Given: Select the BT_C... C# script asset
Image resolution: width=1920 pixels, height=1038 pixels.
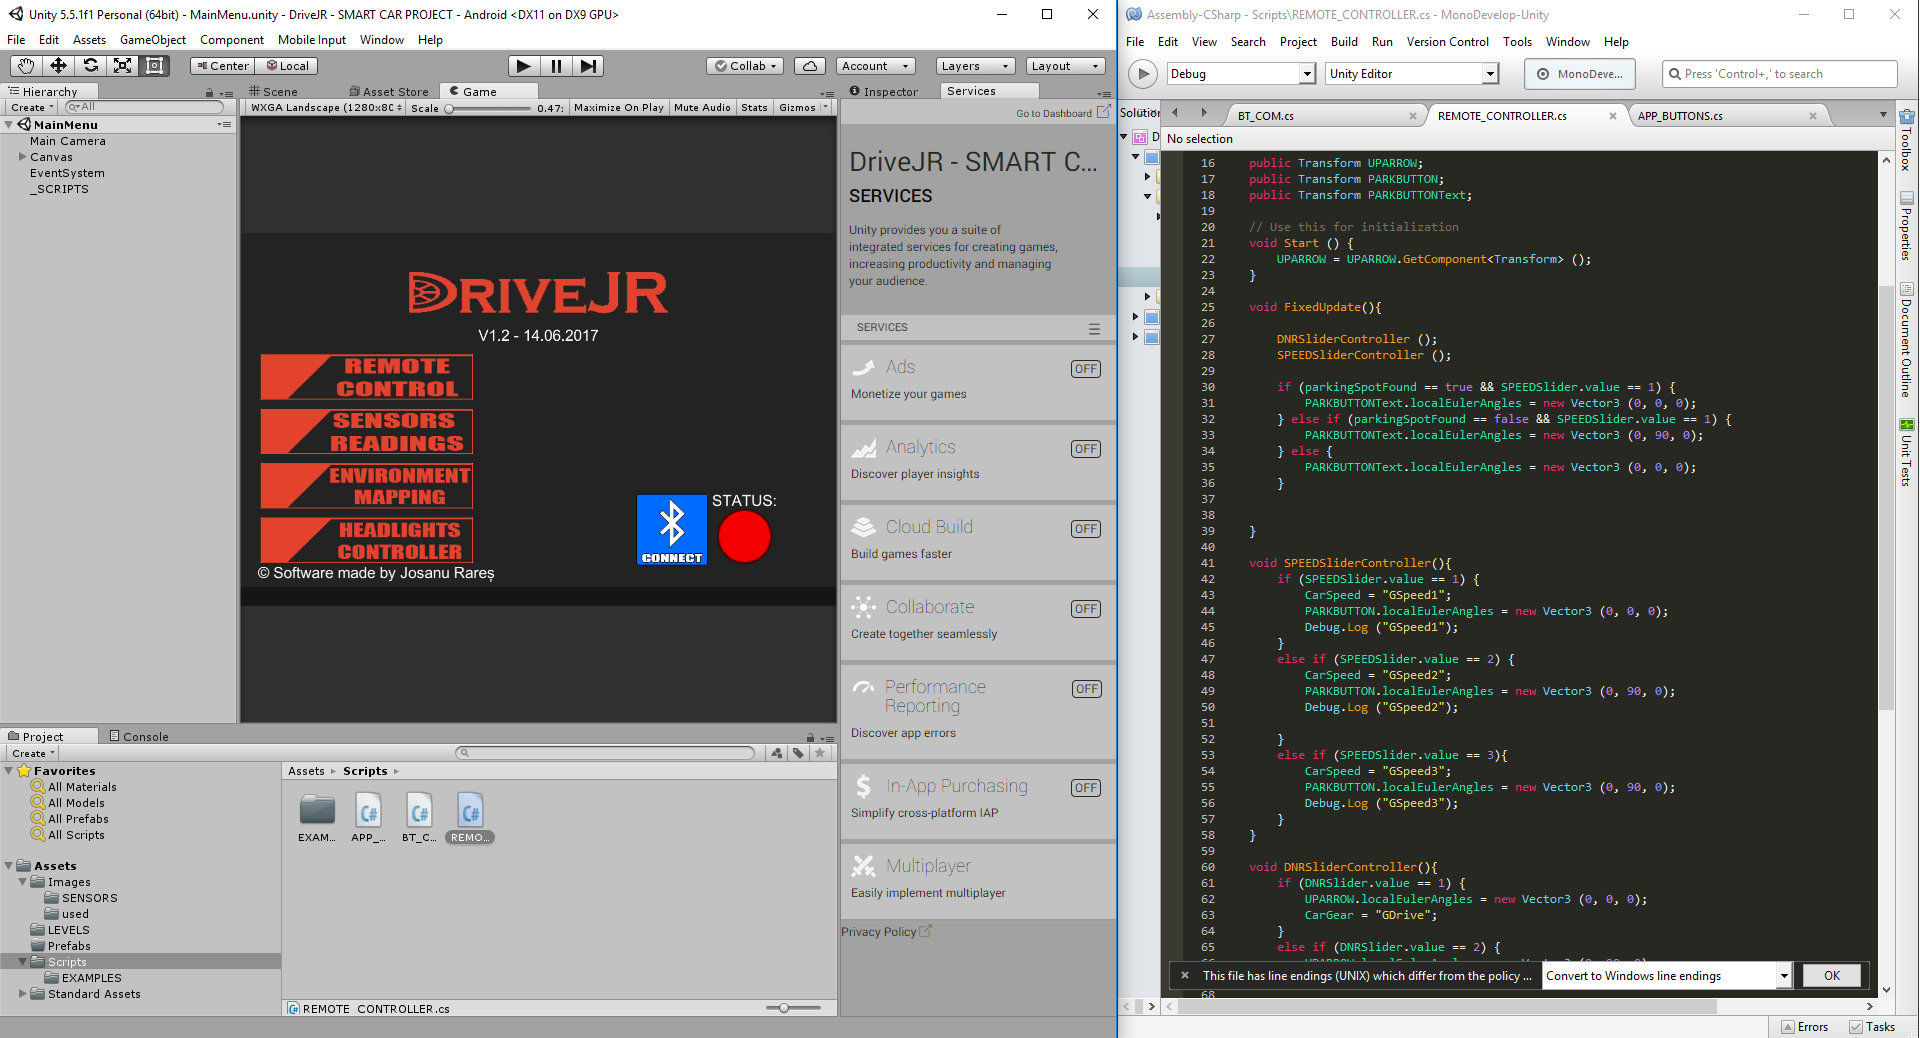Looking at the screenshot, I should pyautogui.click(x=419, y=818).
